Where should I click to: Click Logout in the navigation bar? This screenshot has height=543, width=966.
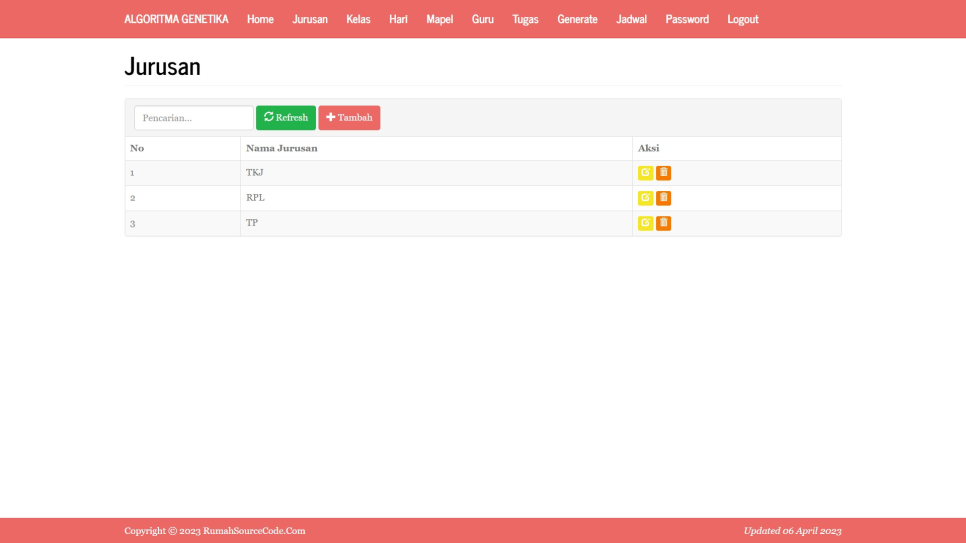[742, 19]
